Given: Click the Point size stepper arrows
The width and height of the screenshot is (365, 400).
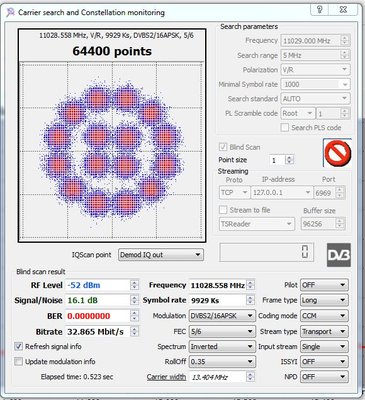Looking at the screenshot, I should (290, 160).
